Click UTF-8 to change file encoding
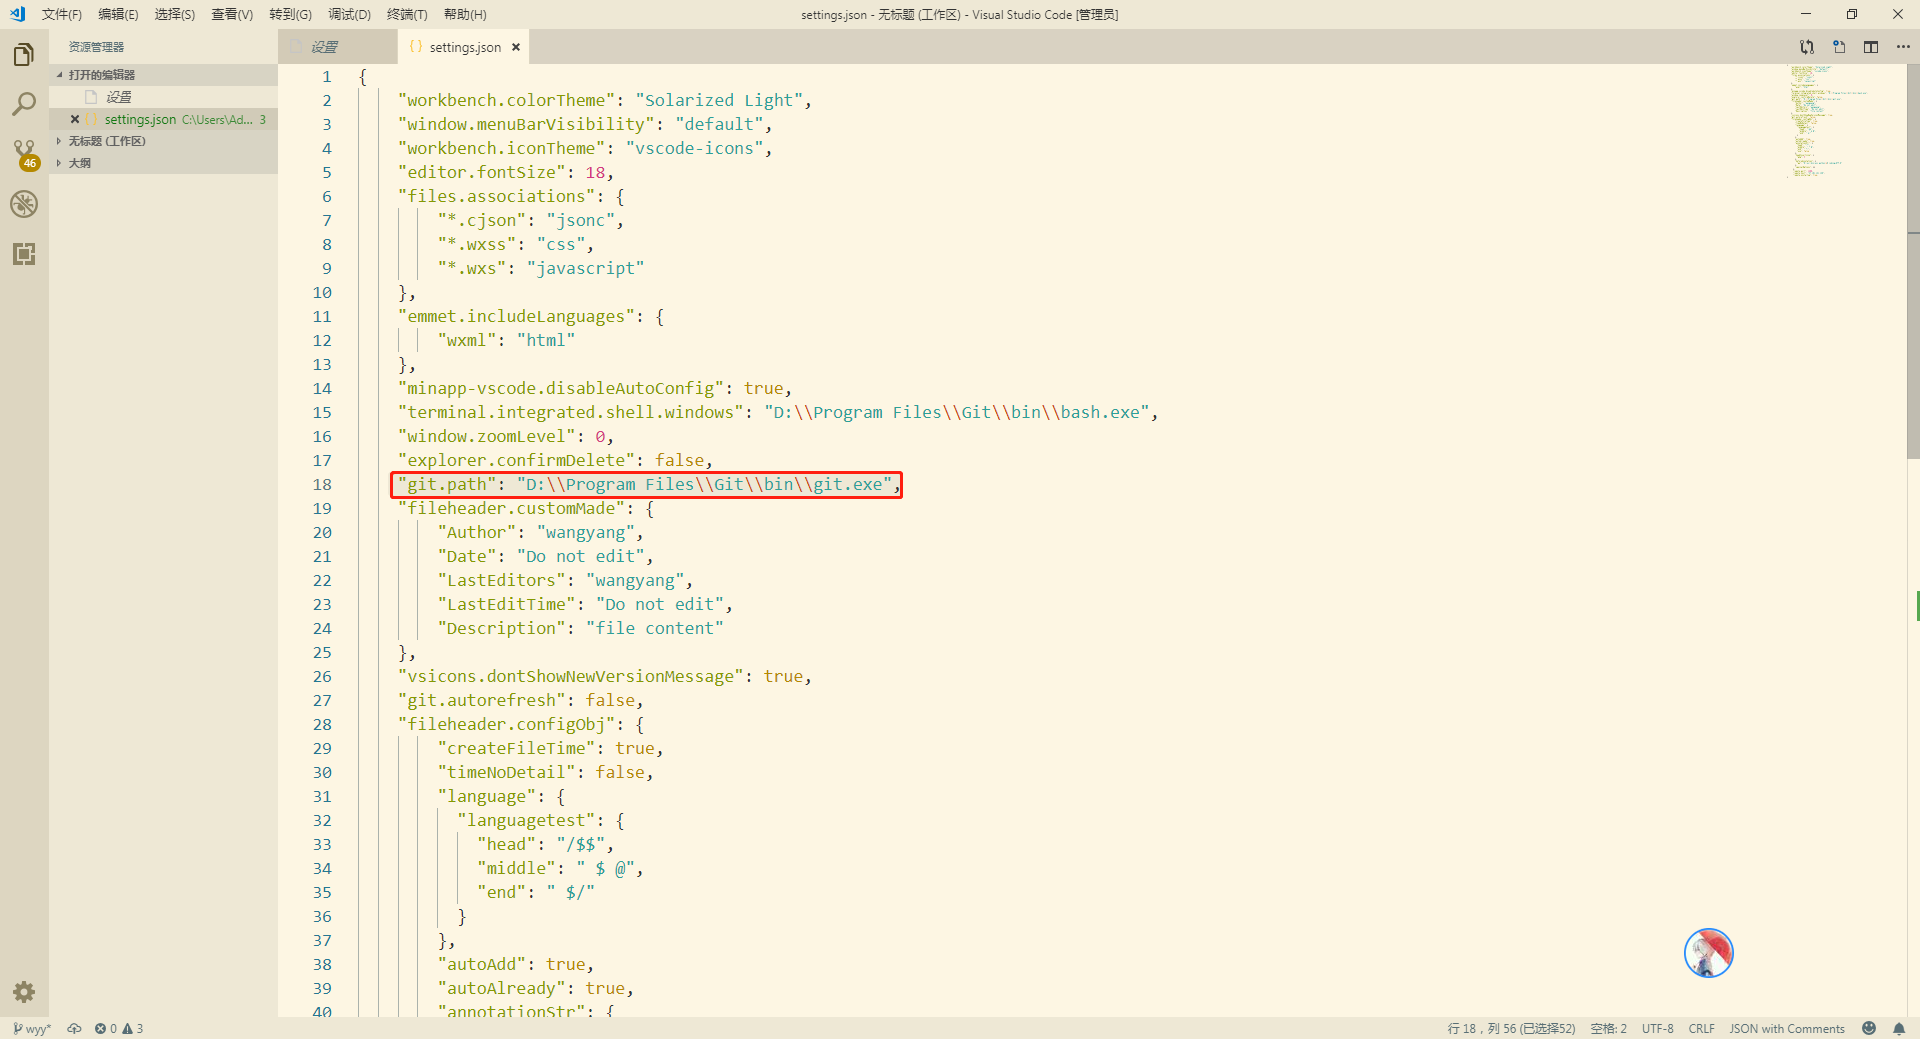The width and height of the screenshot is (1920, 1039). 1658,1028
